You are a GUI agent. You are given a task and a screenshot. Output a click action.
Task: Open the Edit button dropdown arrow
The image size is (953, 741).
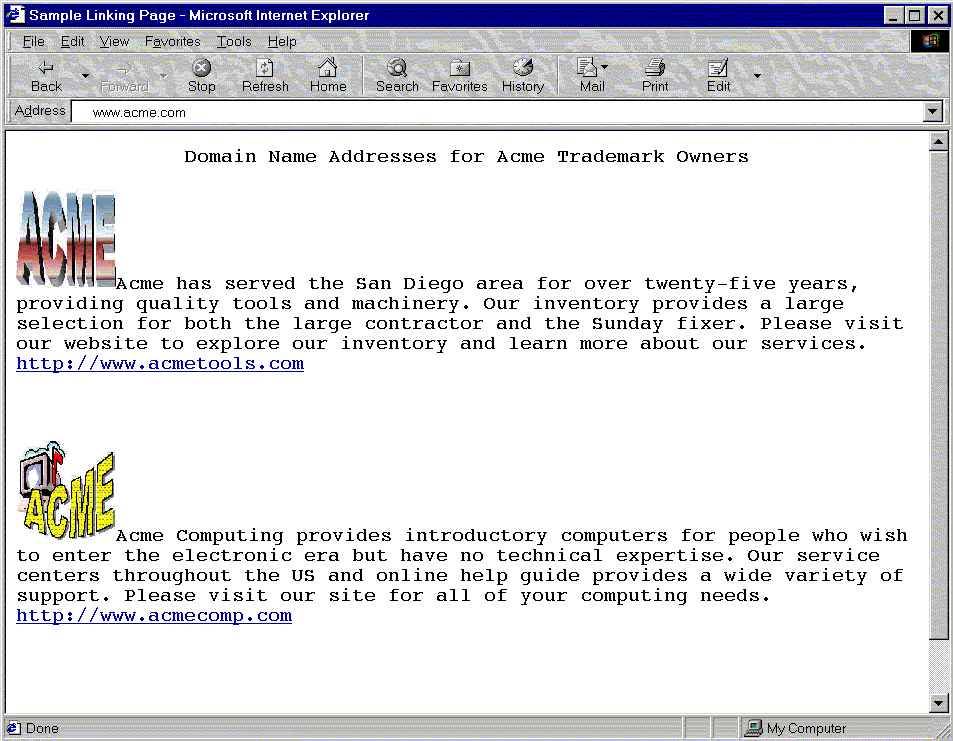[x=757, y=76]
